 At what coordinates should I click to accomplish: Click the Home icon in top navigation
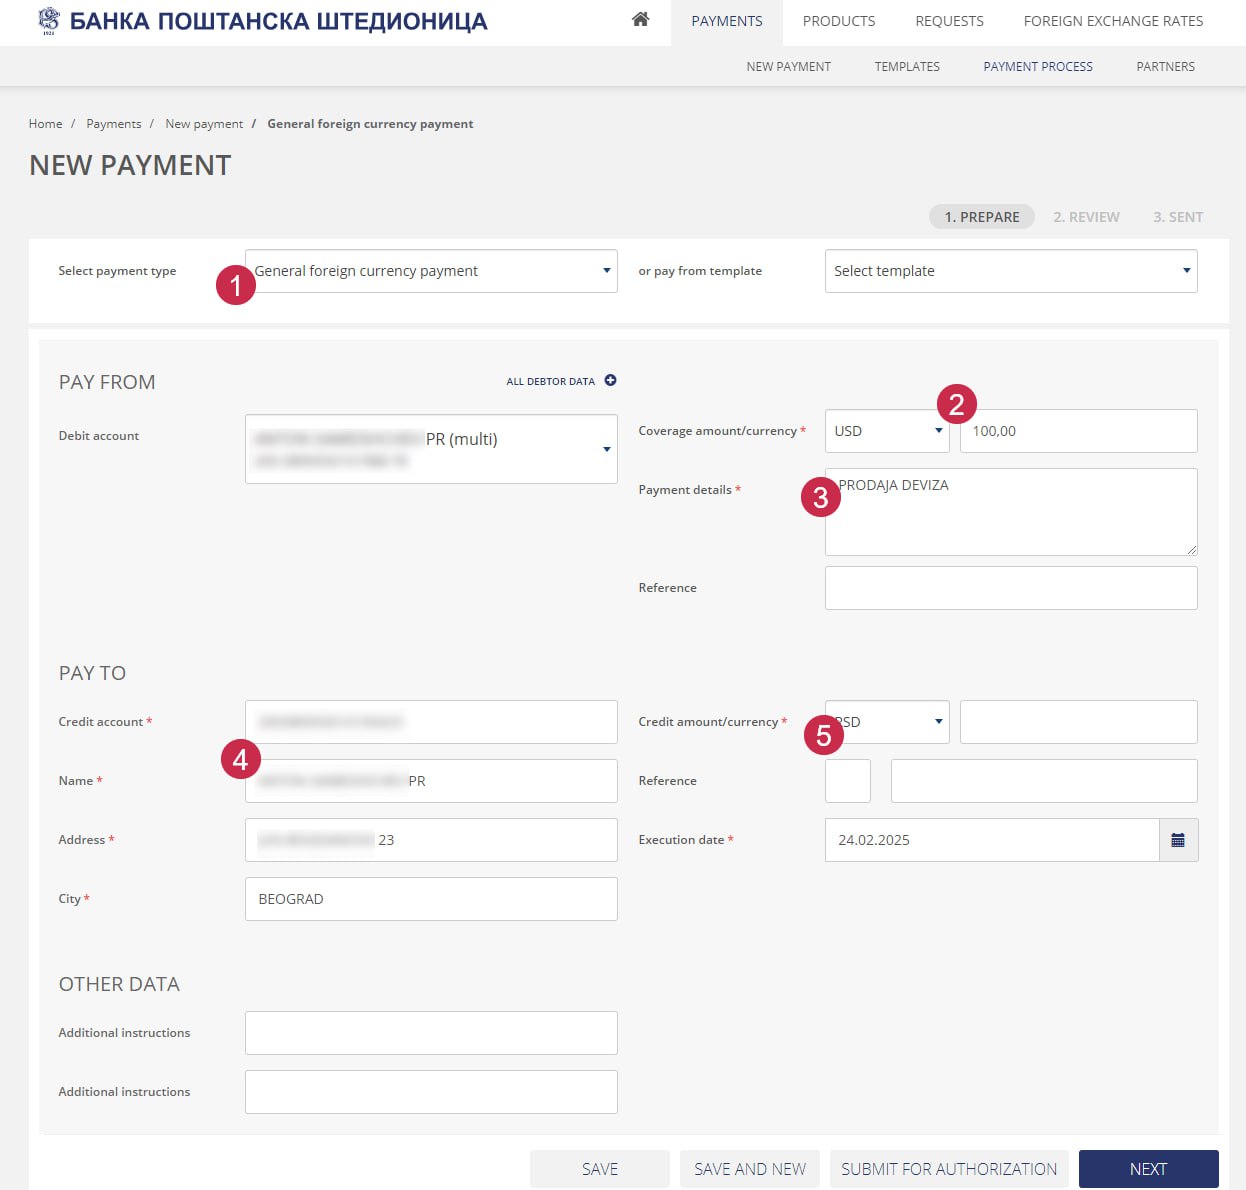click(x=640, y=20)
